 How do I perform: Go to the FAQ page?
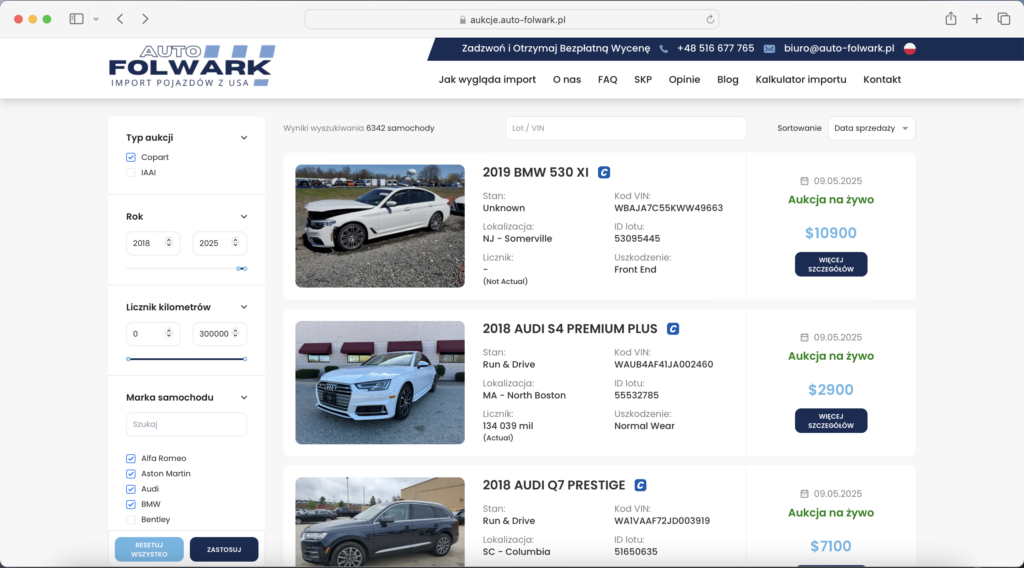pyautogui.click(x=607, y=79)
